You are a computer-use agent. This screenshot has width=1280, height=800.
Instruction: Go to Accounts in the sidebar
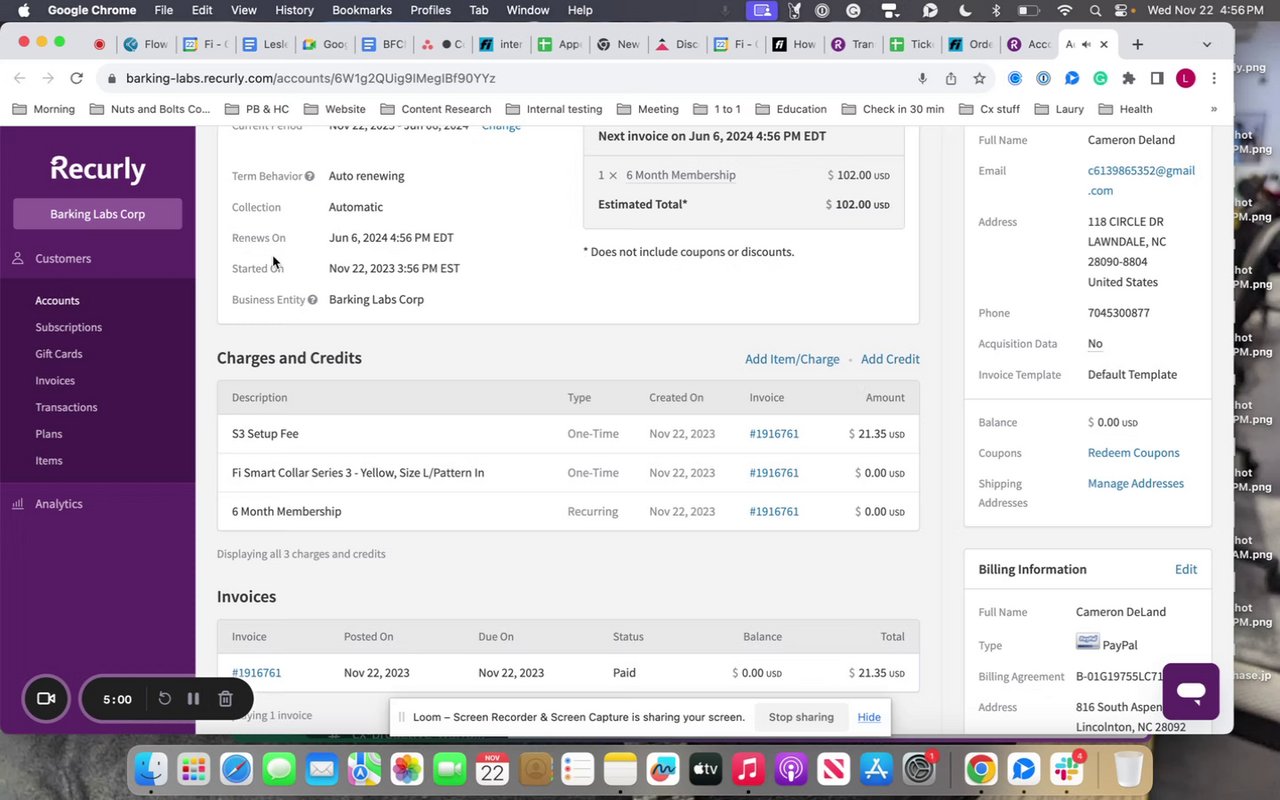[x=57, y=301]
